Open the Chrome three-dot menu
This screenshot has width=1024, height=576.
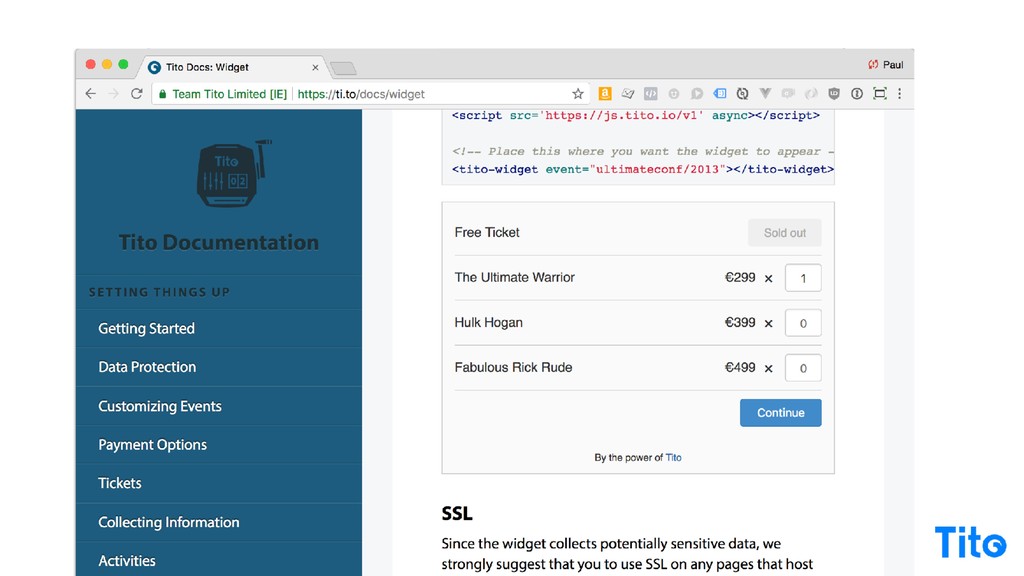click(x=900, y=94)
